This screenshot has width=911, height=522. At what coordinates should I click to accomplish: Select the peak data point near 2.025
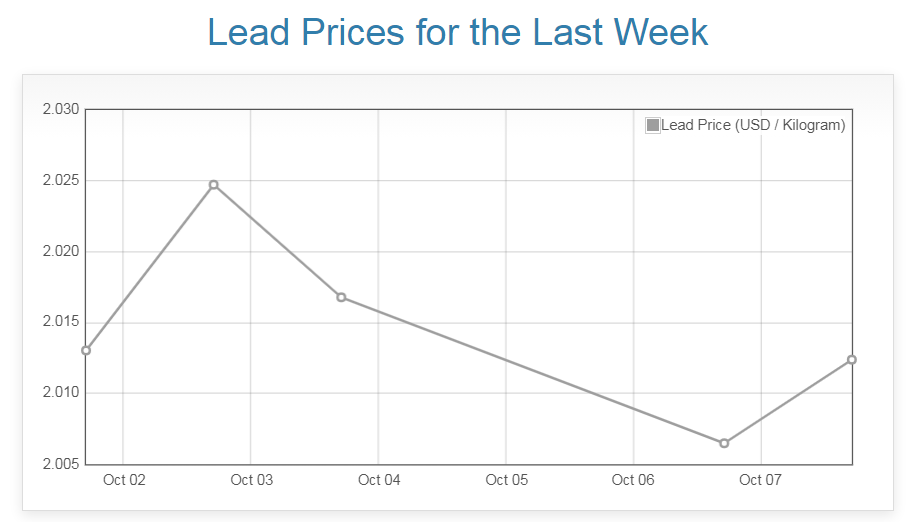pos(214,185)
